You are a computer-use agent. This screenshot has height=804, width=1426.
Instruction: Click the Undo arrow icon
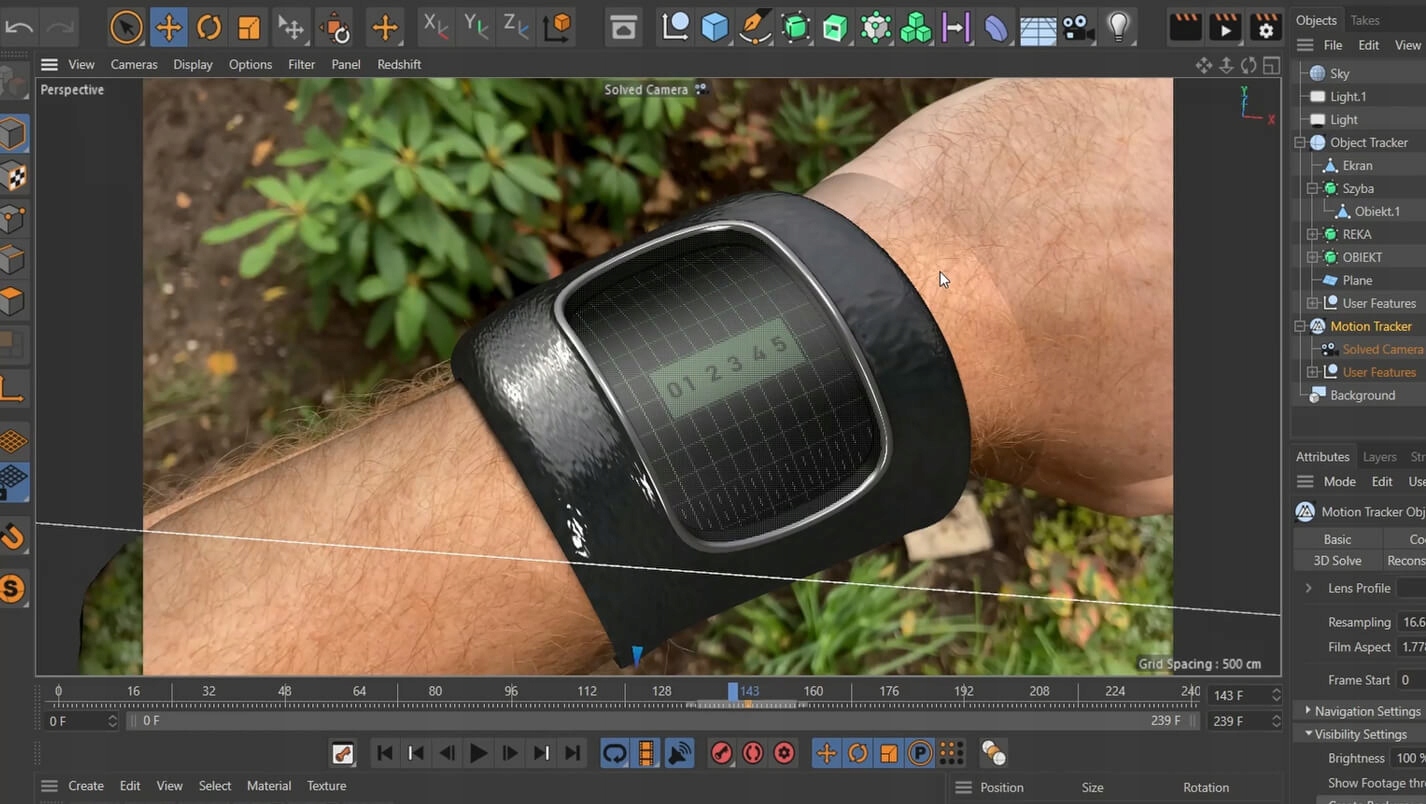[x=19, y=27]
